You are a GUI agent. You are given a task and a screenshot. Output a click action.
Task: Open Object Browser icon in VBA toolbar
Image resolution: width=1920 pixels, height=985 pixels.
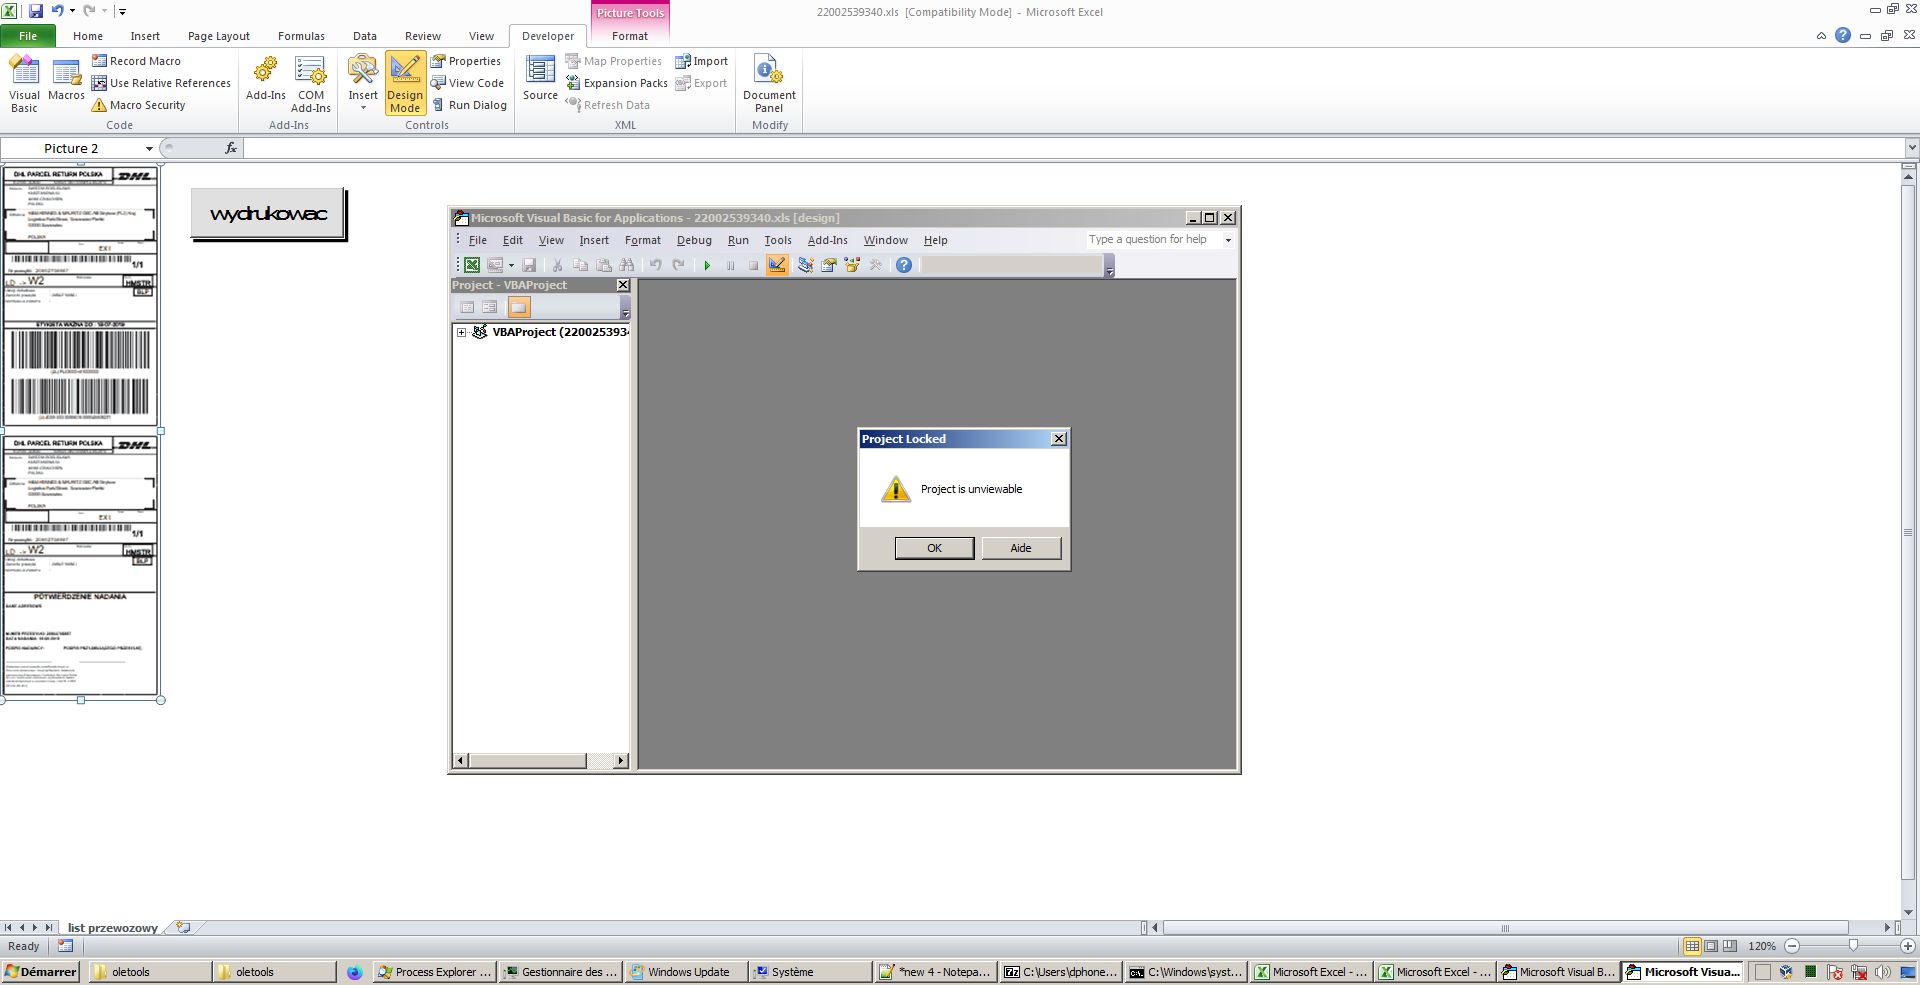[852, 265]
